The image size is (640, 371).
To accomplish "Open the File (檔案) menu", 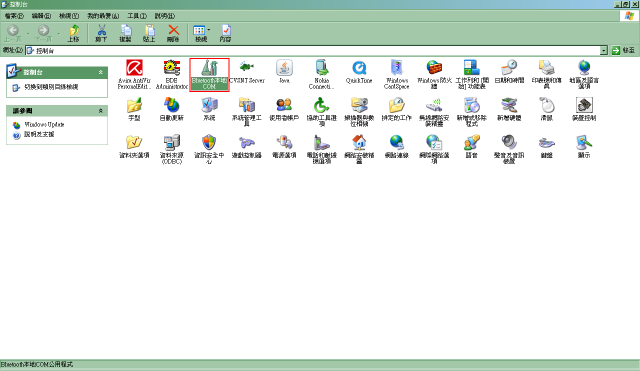I will coord(14,16).
